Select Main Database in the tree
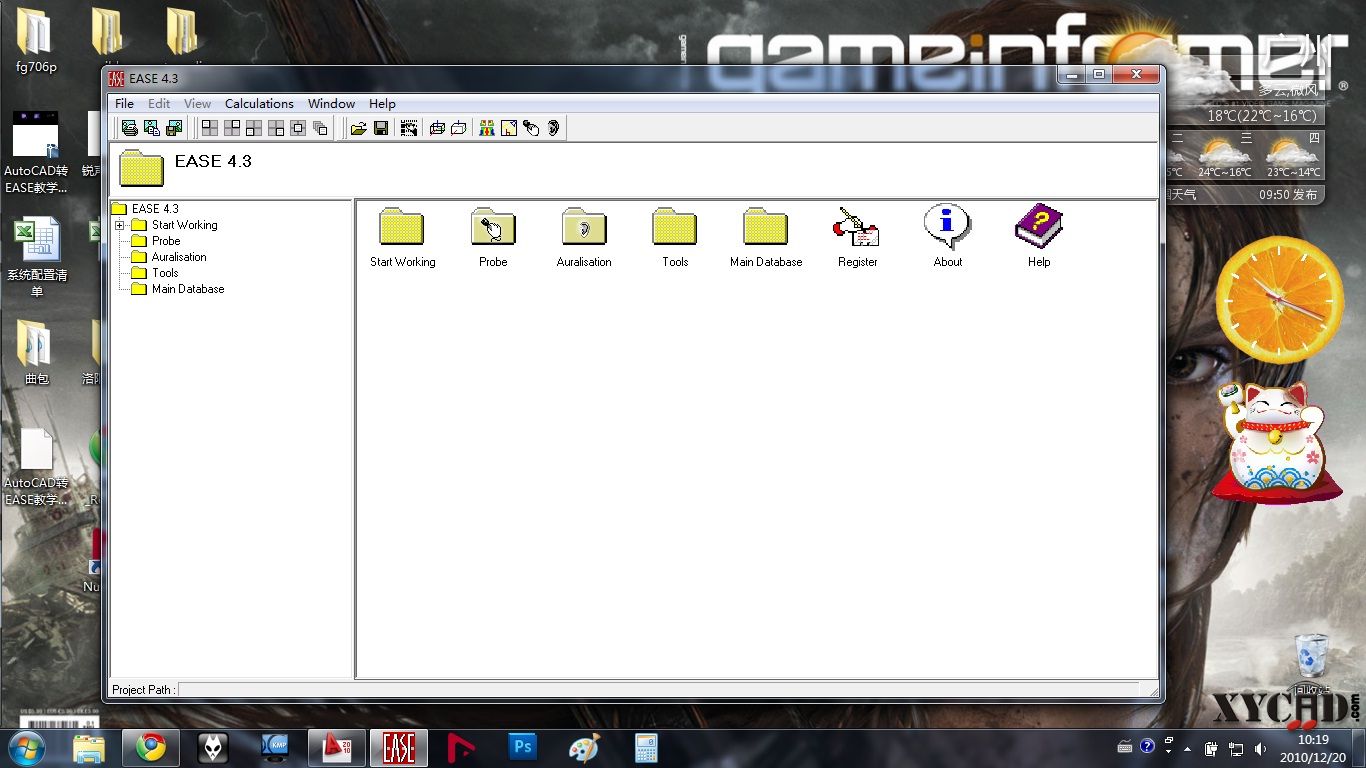Screen dimensions: 1366x768 (188, 289)
